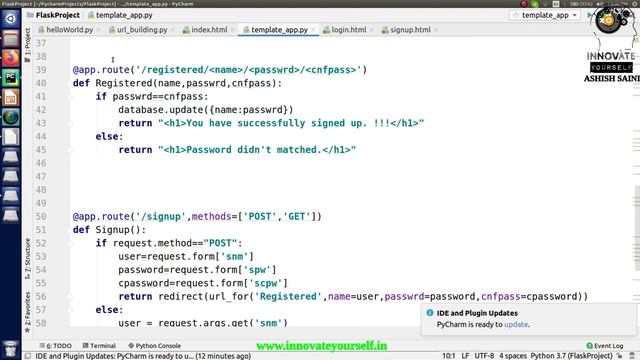Click the IDE and Plugin Updates status message
Image resolution: width=640 pixels, height=360 pixels.
point(143,356)
